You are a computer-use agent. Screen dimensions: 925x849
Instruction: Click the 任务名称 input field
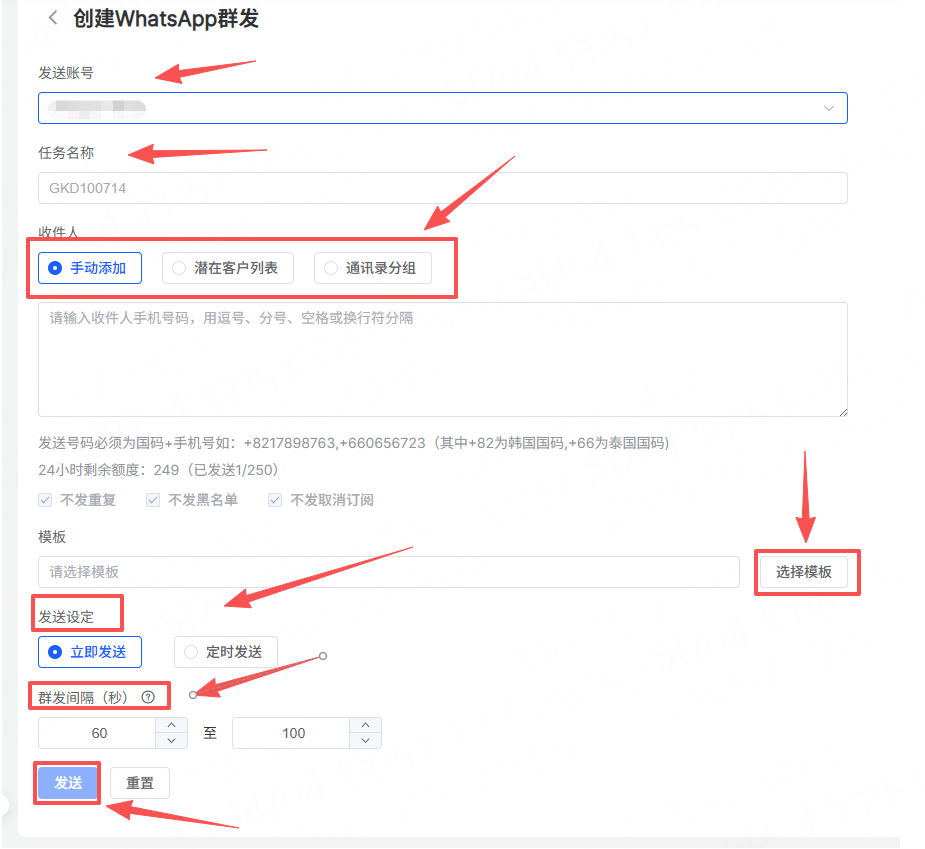tap(442, 188)
